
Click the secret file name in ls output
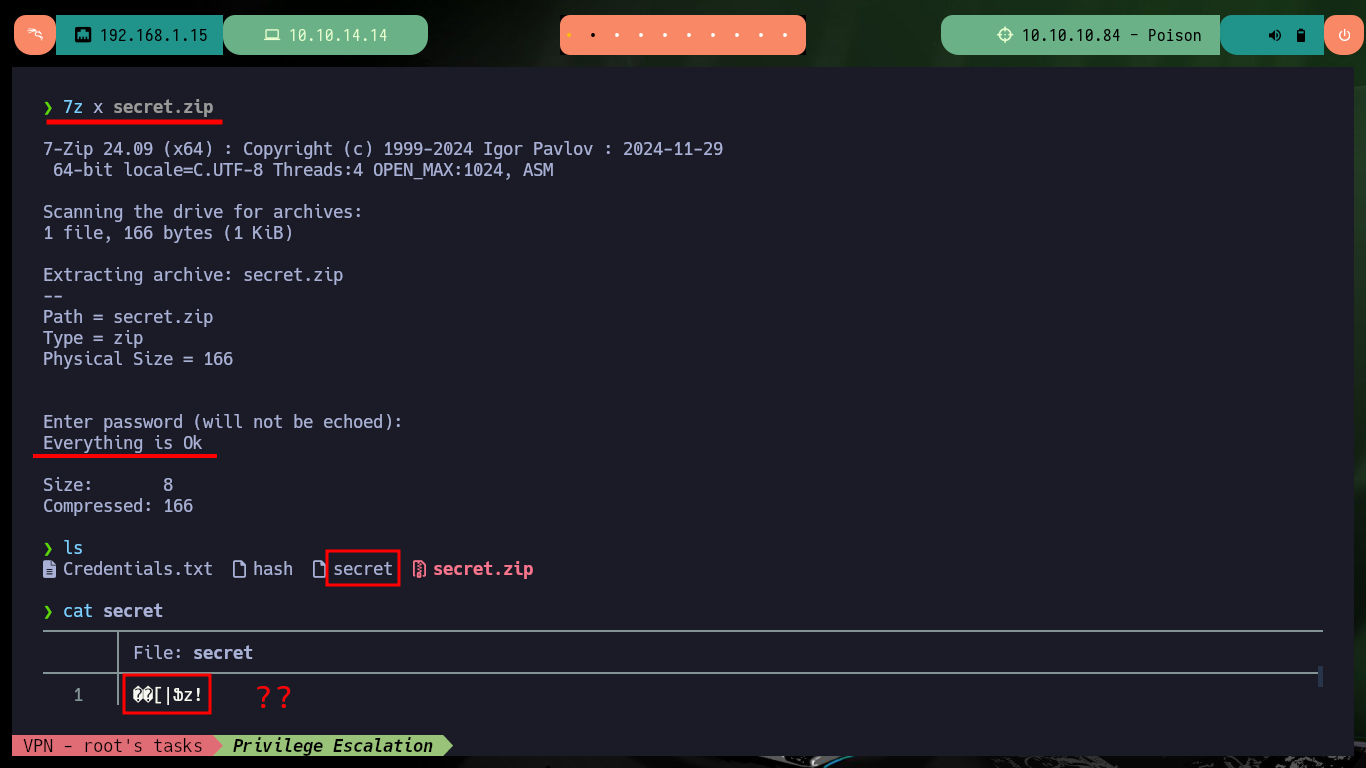(x=363, y=569)
